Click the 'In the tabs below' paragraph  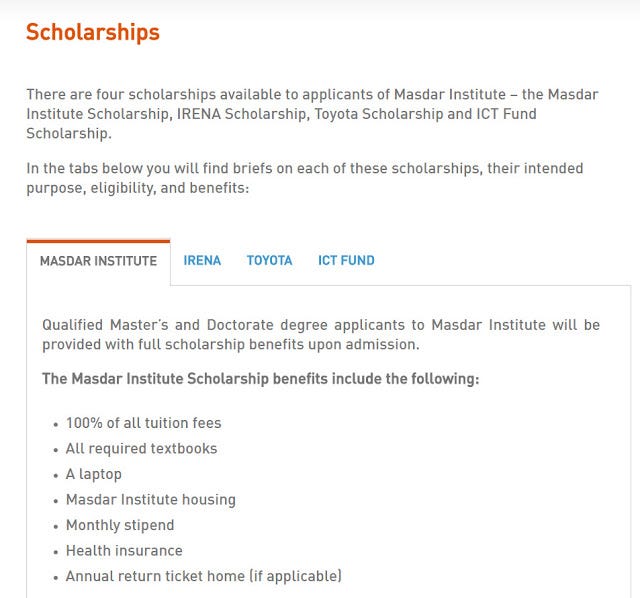point(304,178)
